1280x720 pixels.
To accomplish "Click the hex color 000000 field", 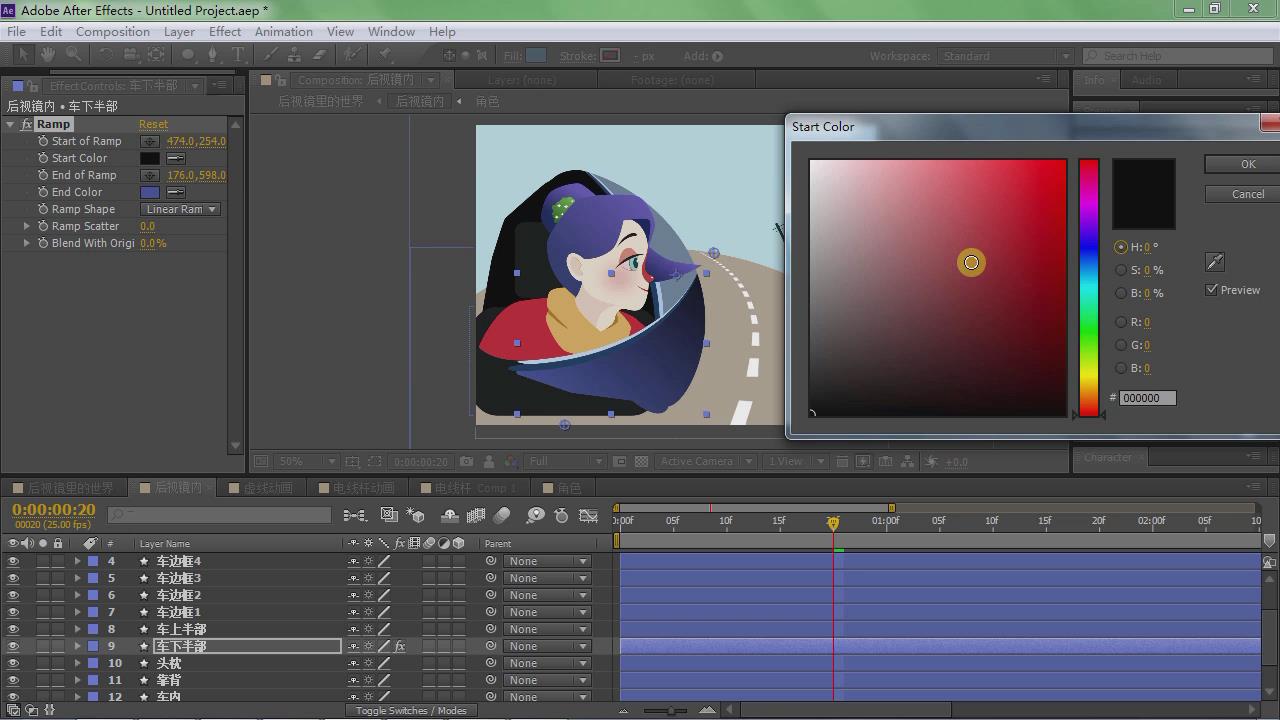I will click(1147, 398).
